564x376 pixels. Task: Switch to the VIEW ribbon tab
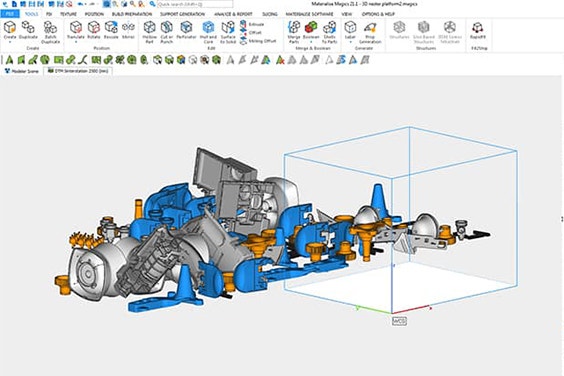[347, 14]
